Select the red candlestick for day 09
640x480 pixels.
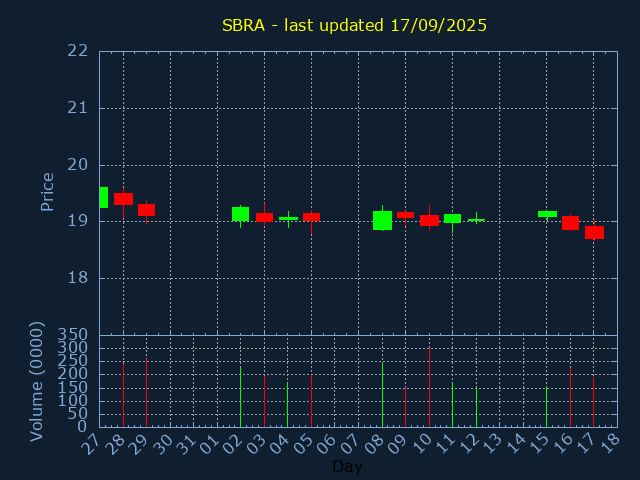405,215
